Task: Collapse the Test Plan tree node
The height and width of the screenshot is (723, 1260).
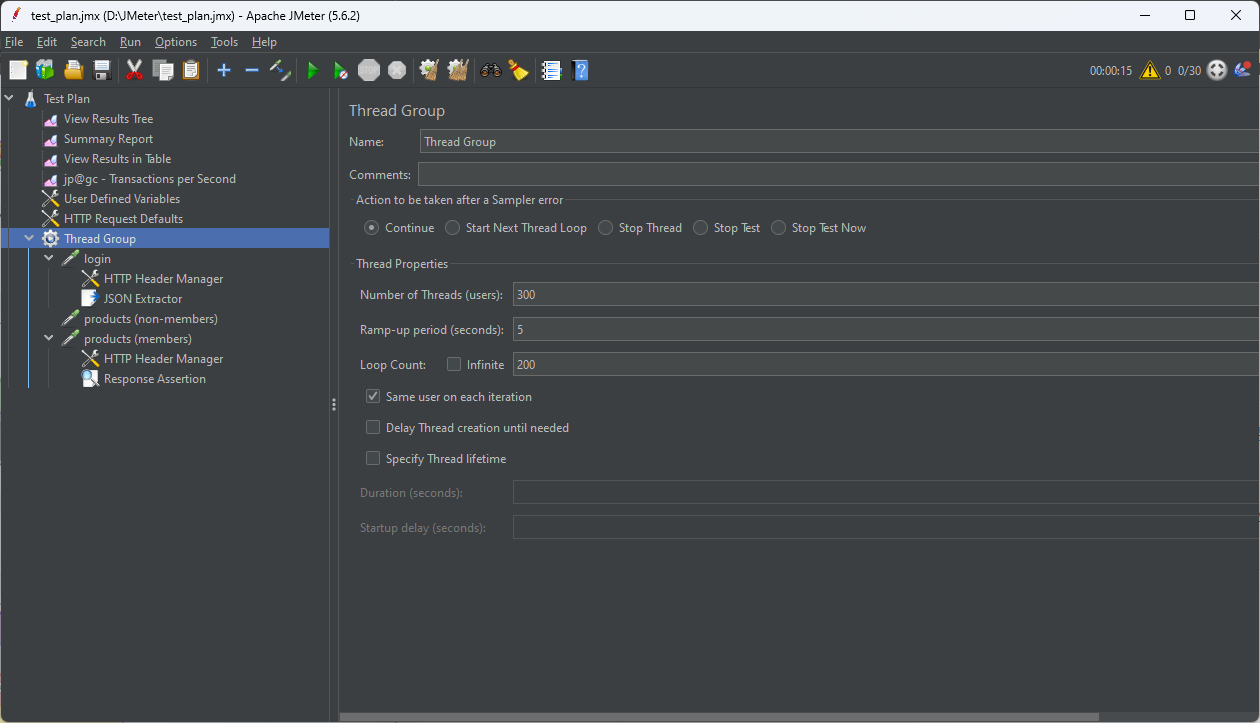Action: pos(10,98)
